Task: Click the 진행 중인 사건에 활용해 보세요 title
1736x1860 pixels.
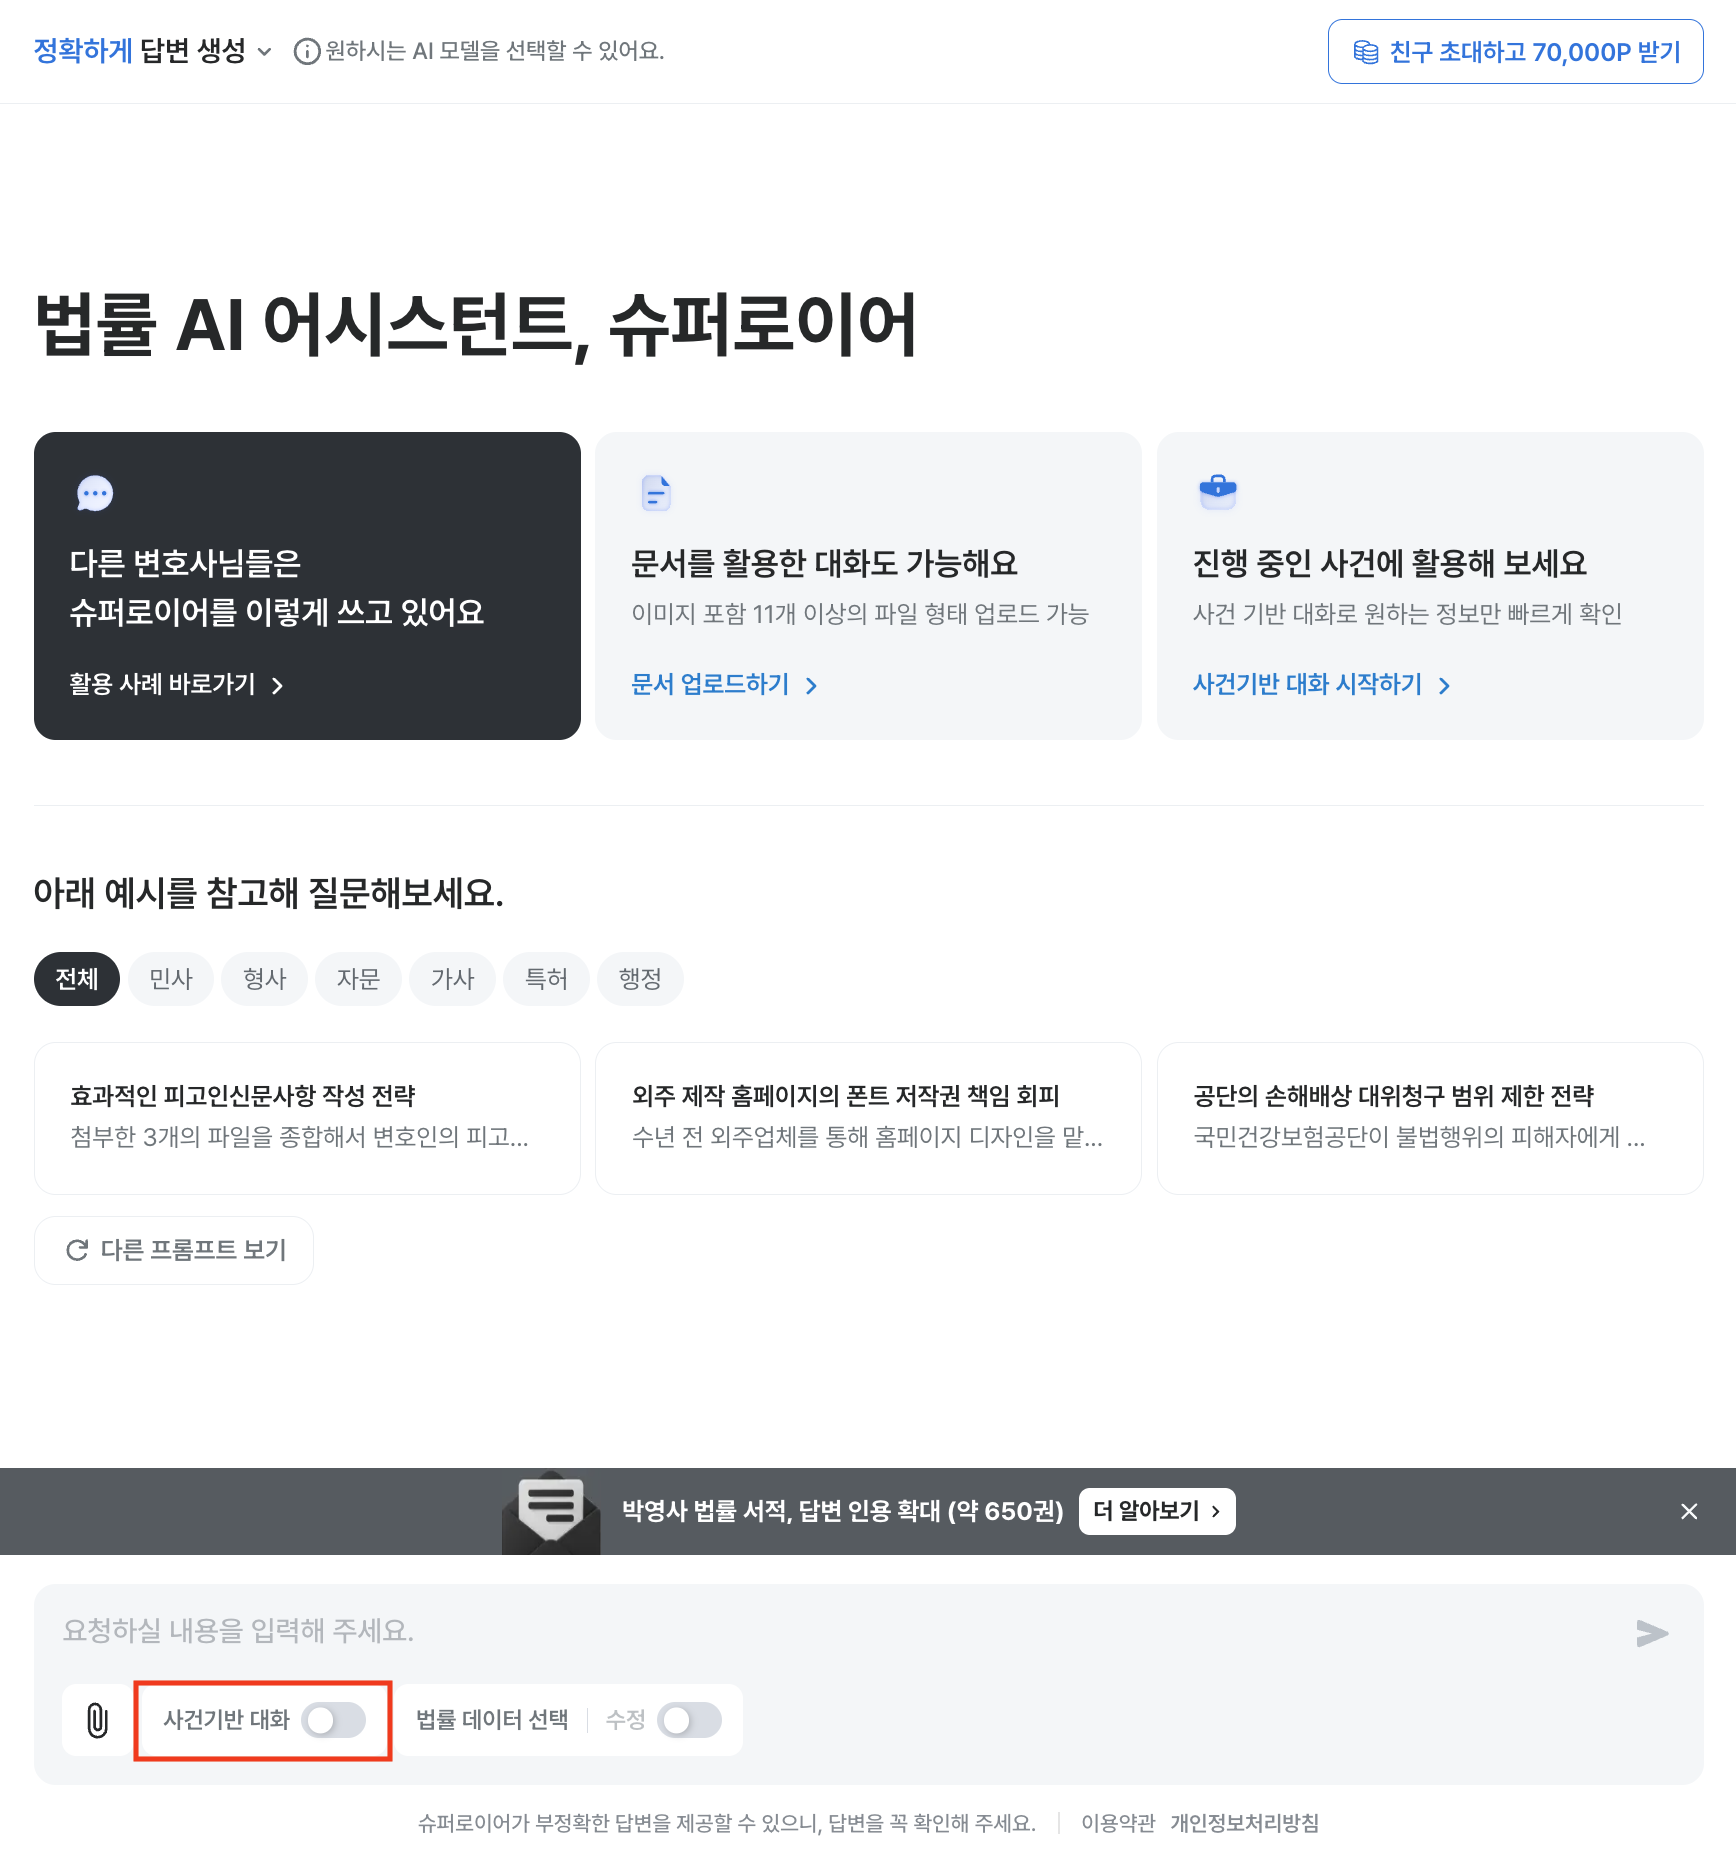Action: [1390, 564]
